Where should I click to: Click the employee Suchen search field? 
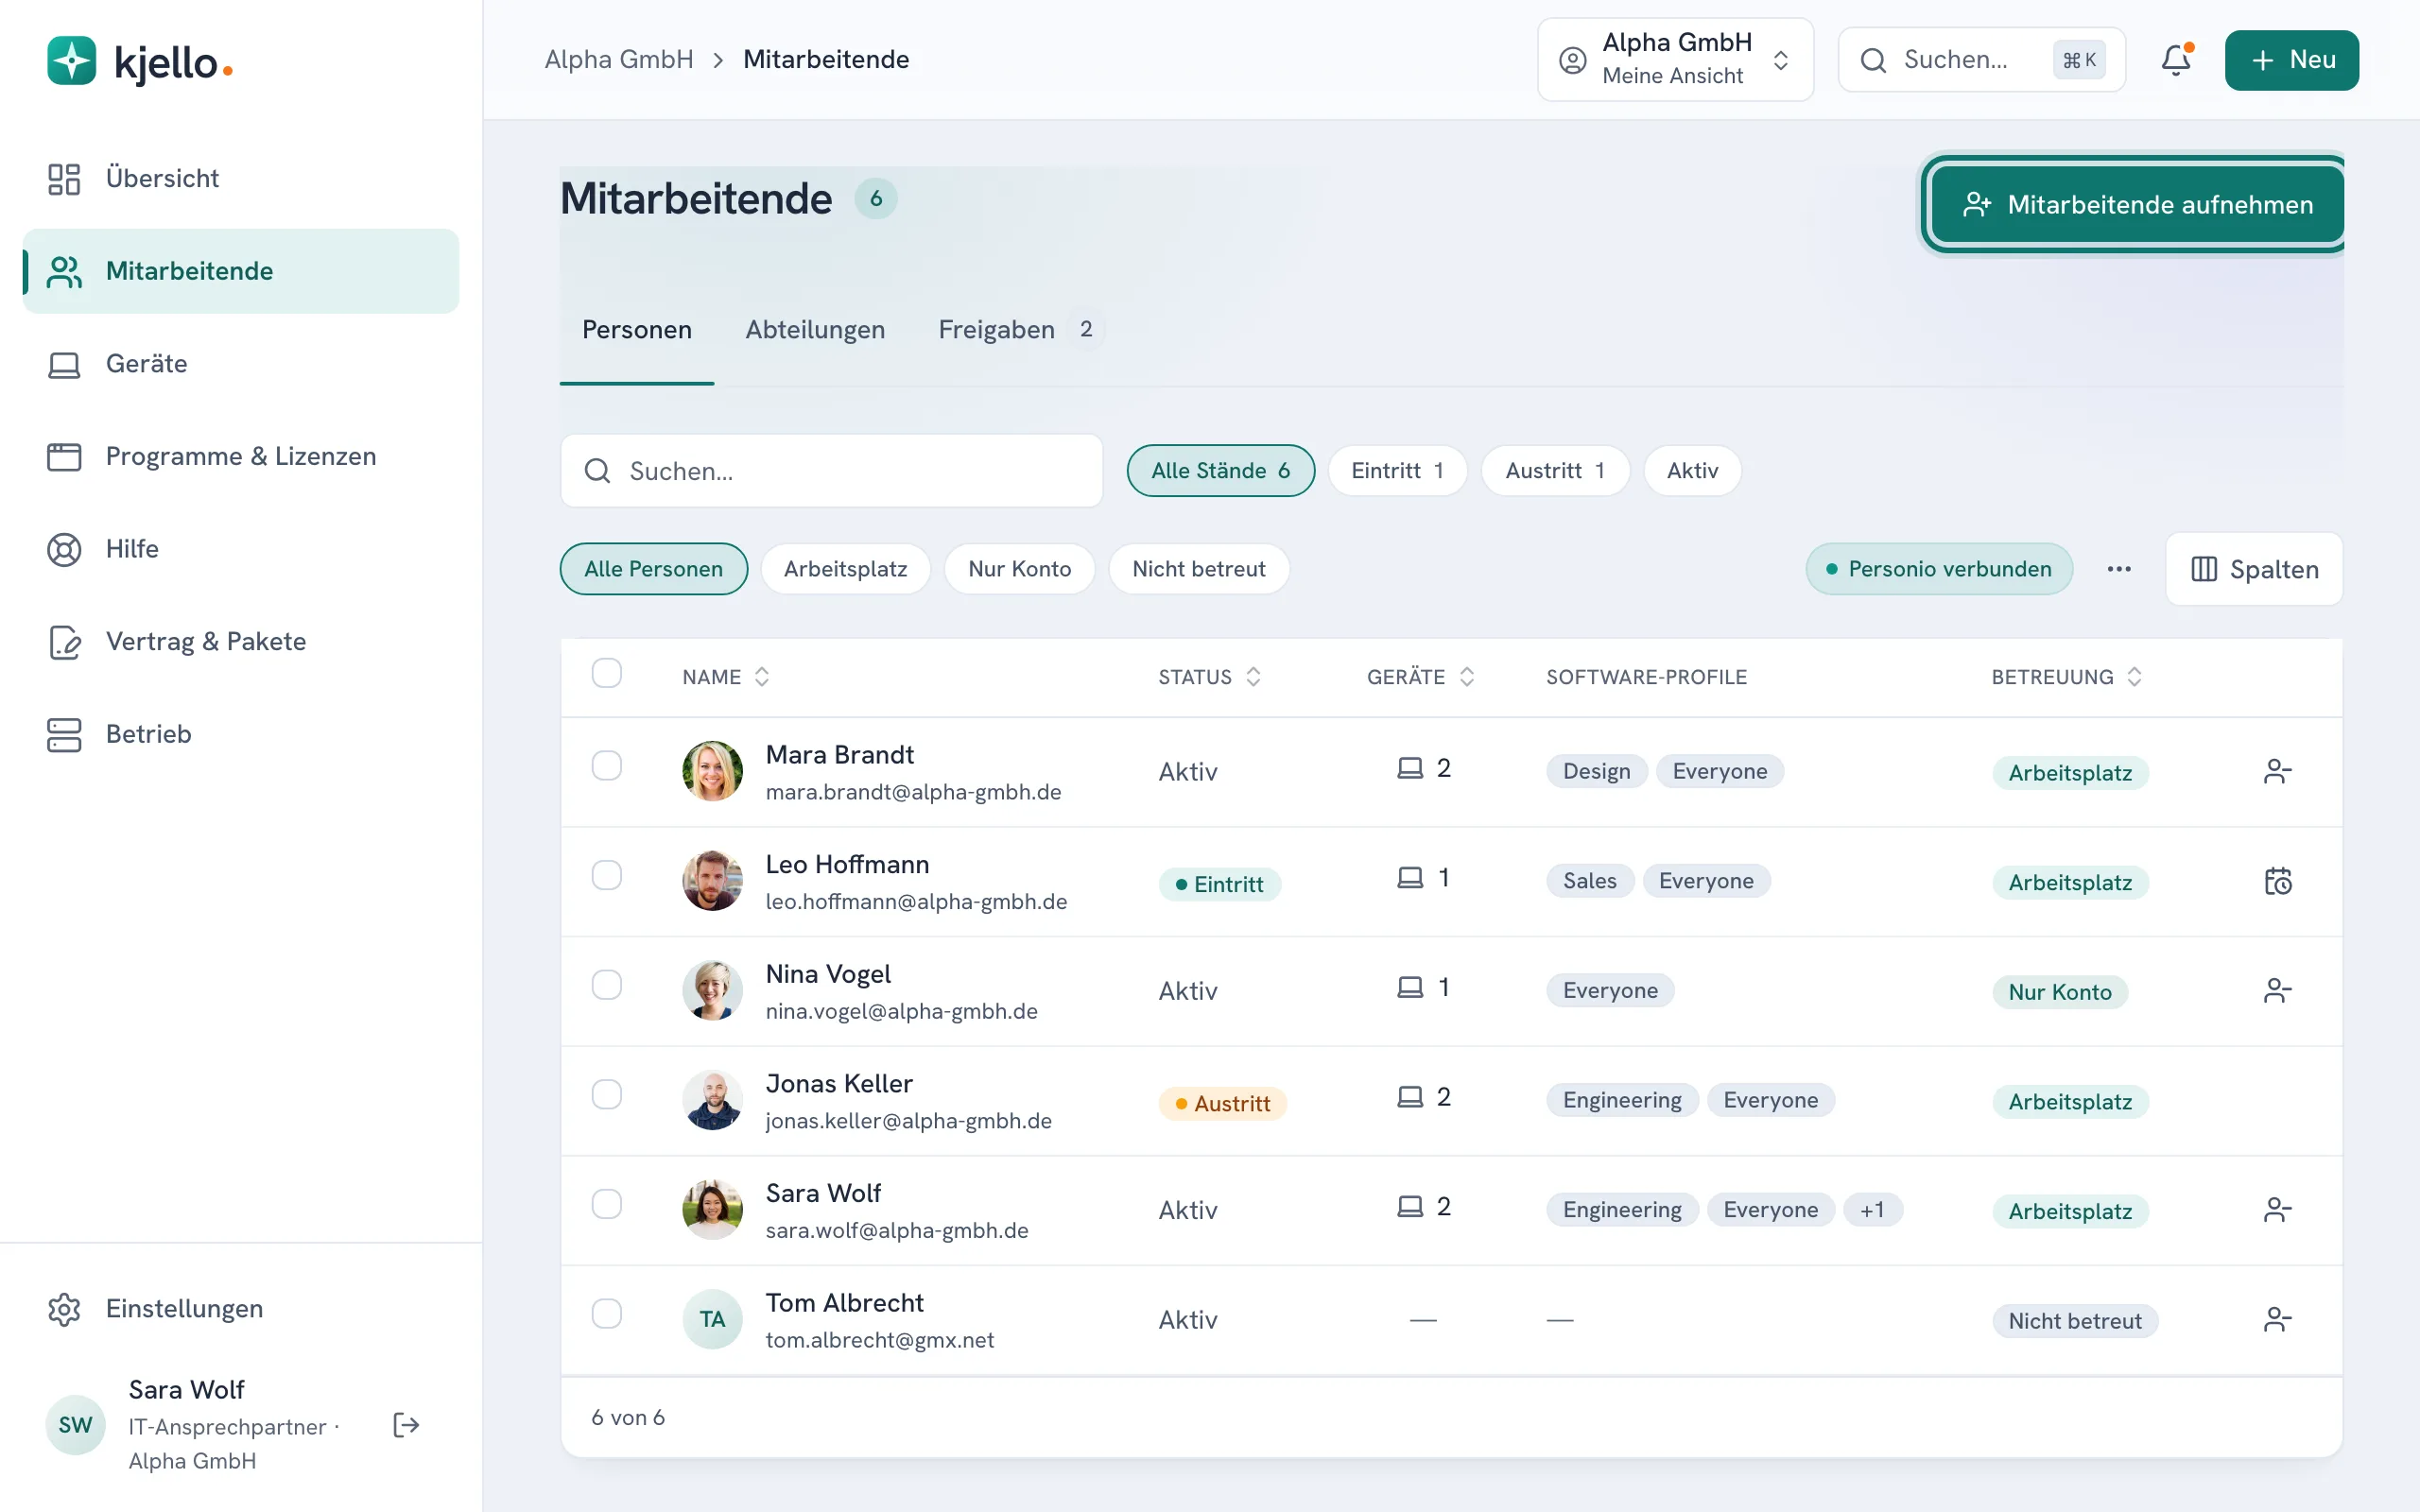831,471
